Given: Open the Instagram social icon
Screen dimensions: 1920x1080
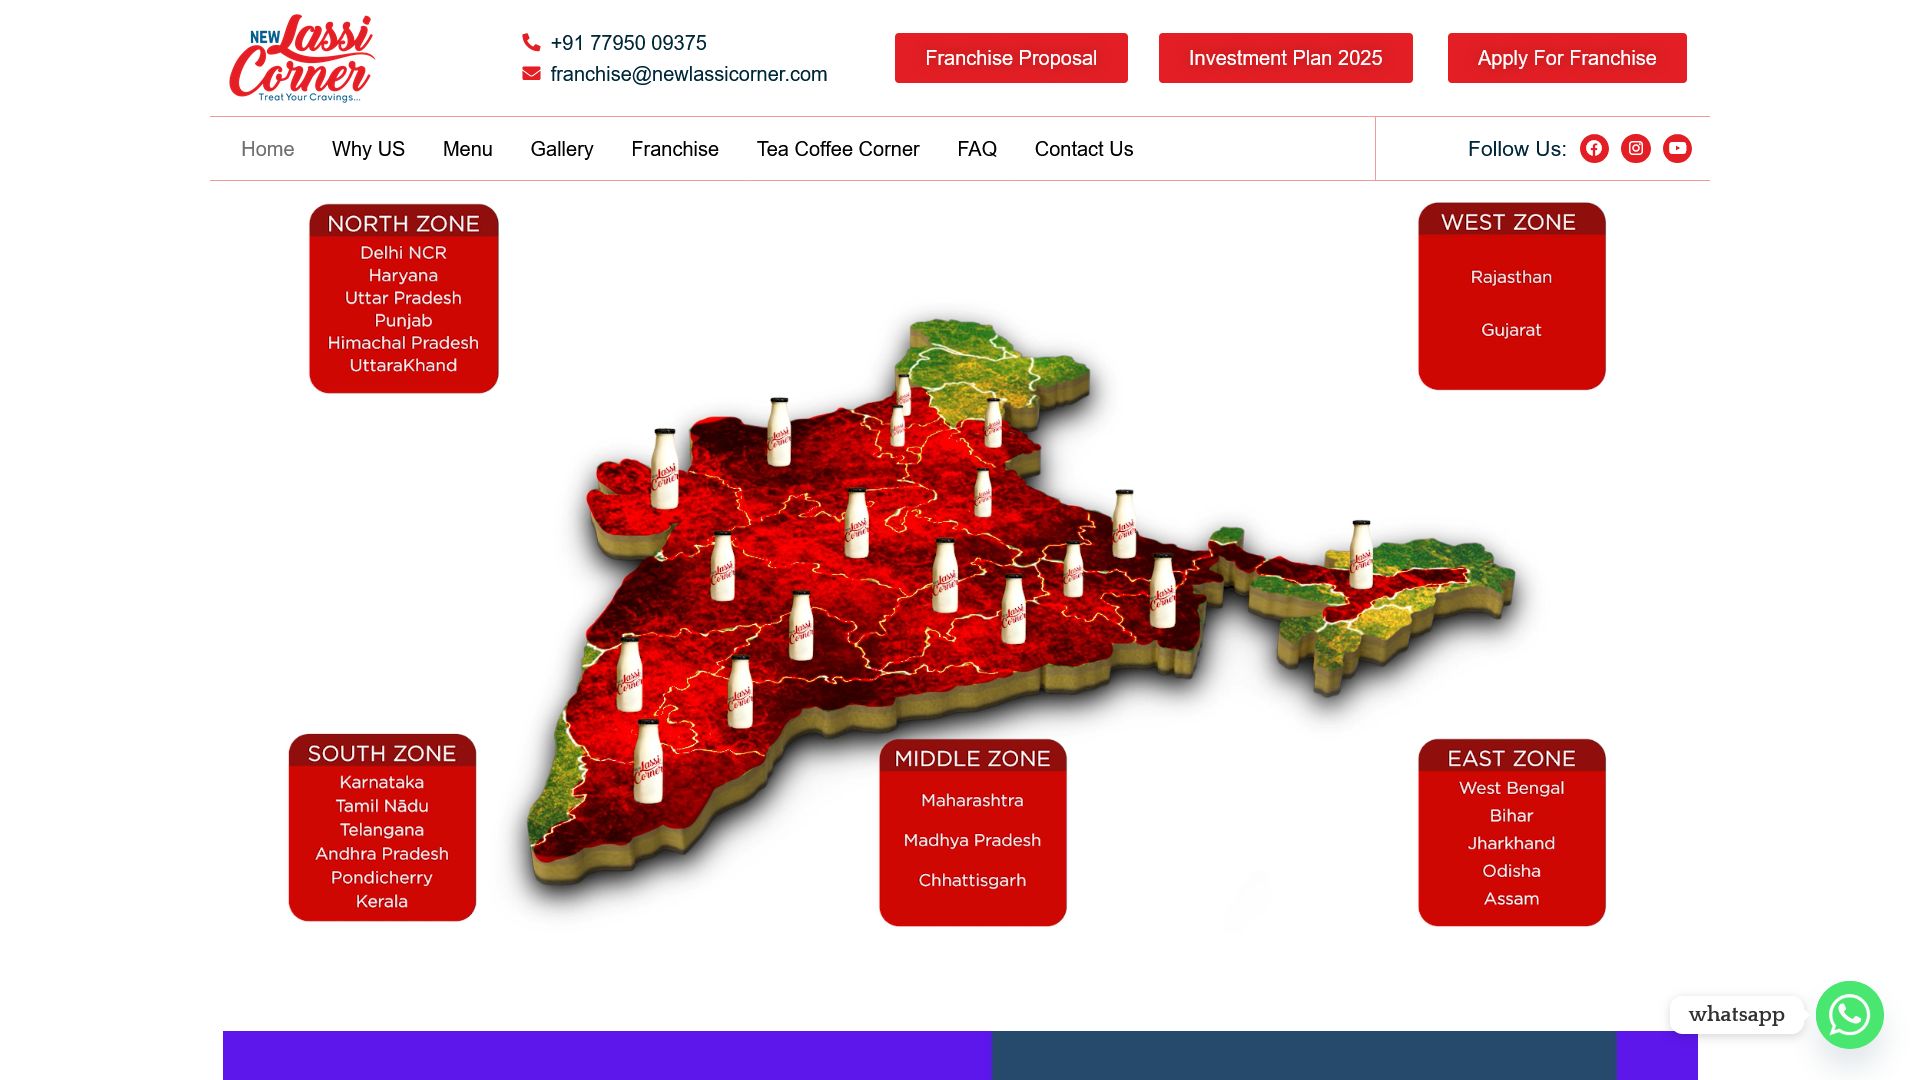Looking at the screenshot, I should [1636, 148].
